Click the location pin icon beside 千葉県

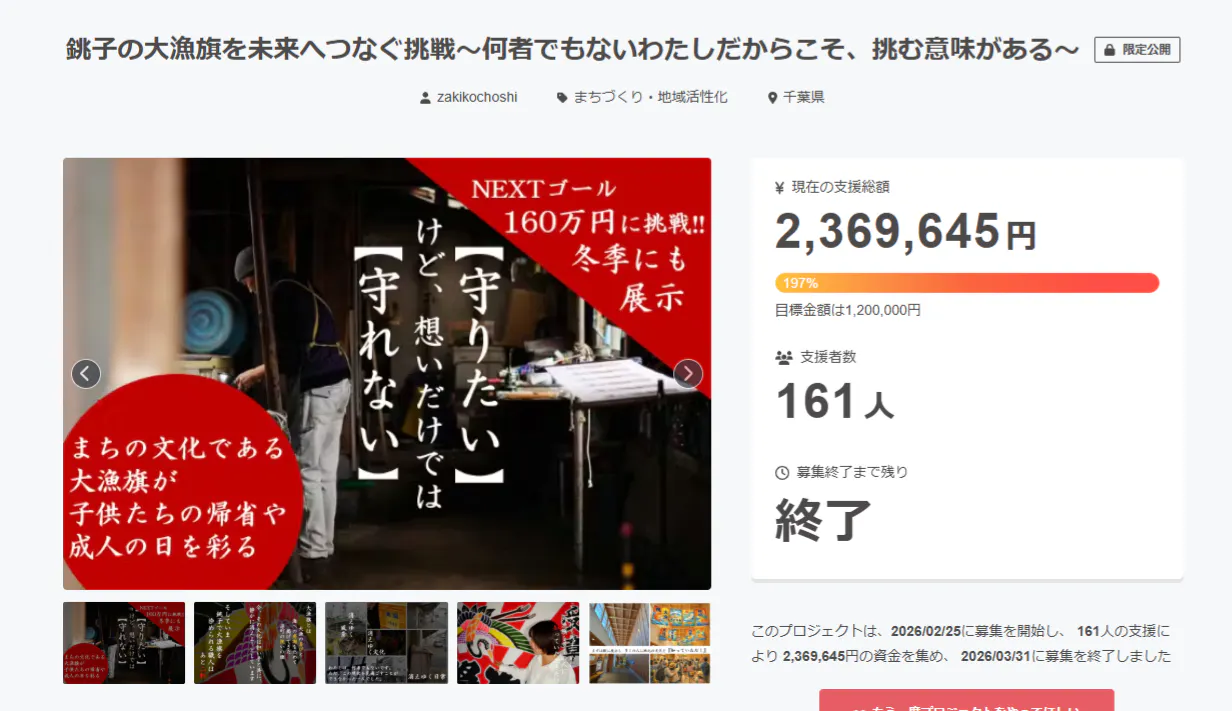772,98
